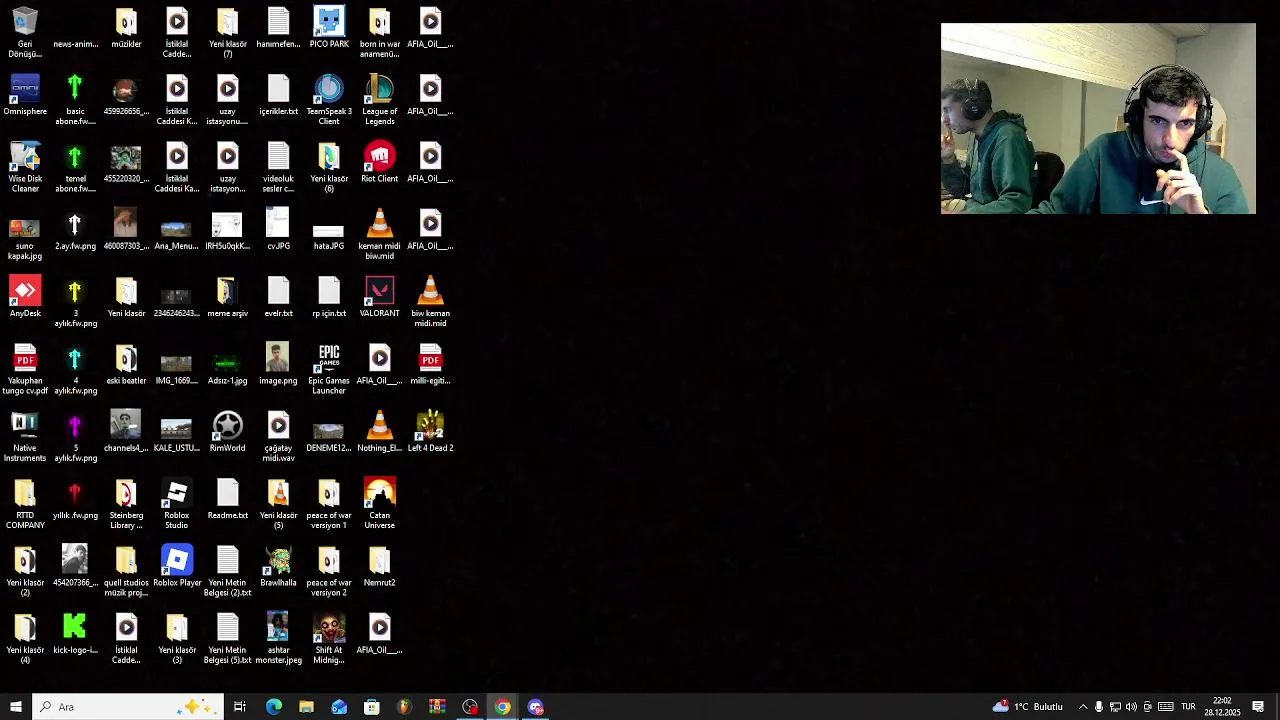The image size is (1280, 720).
Task: Start Left 4 Dead 2 shortcut
Action: [x=430, y=431]
